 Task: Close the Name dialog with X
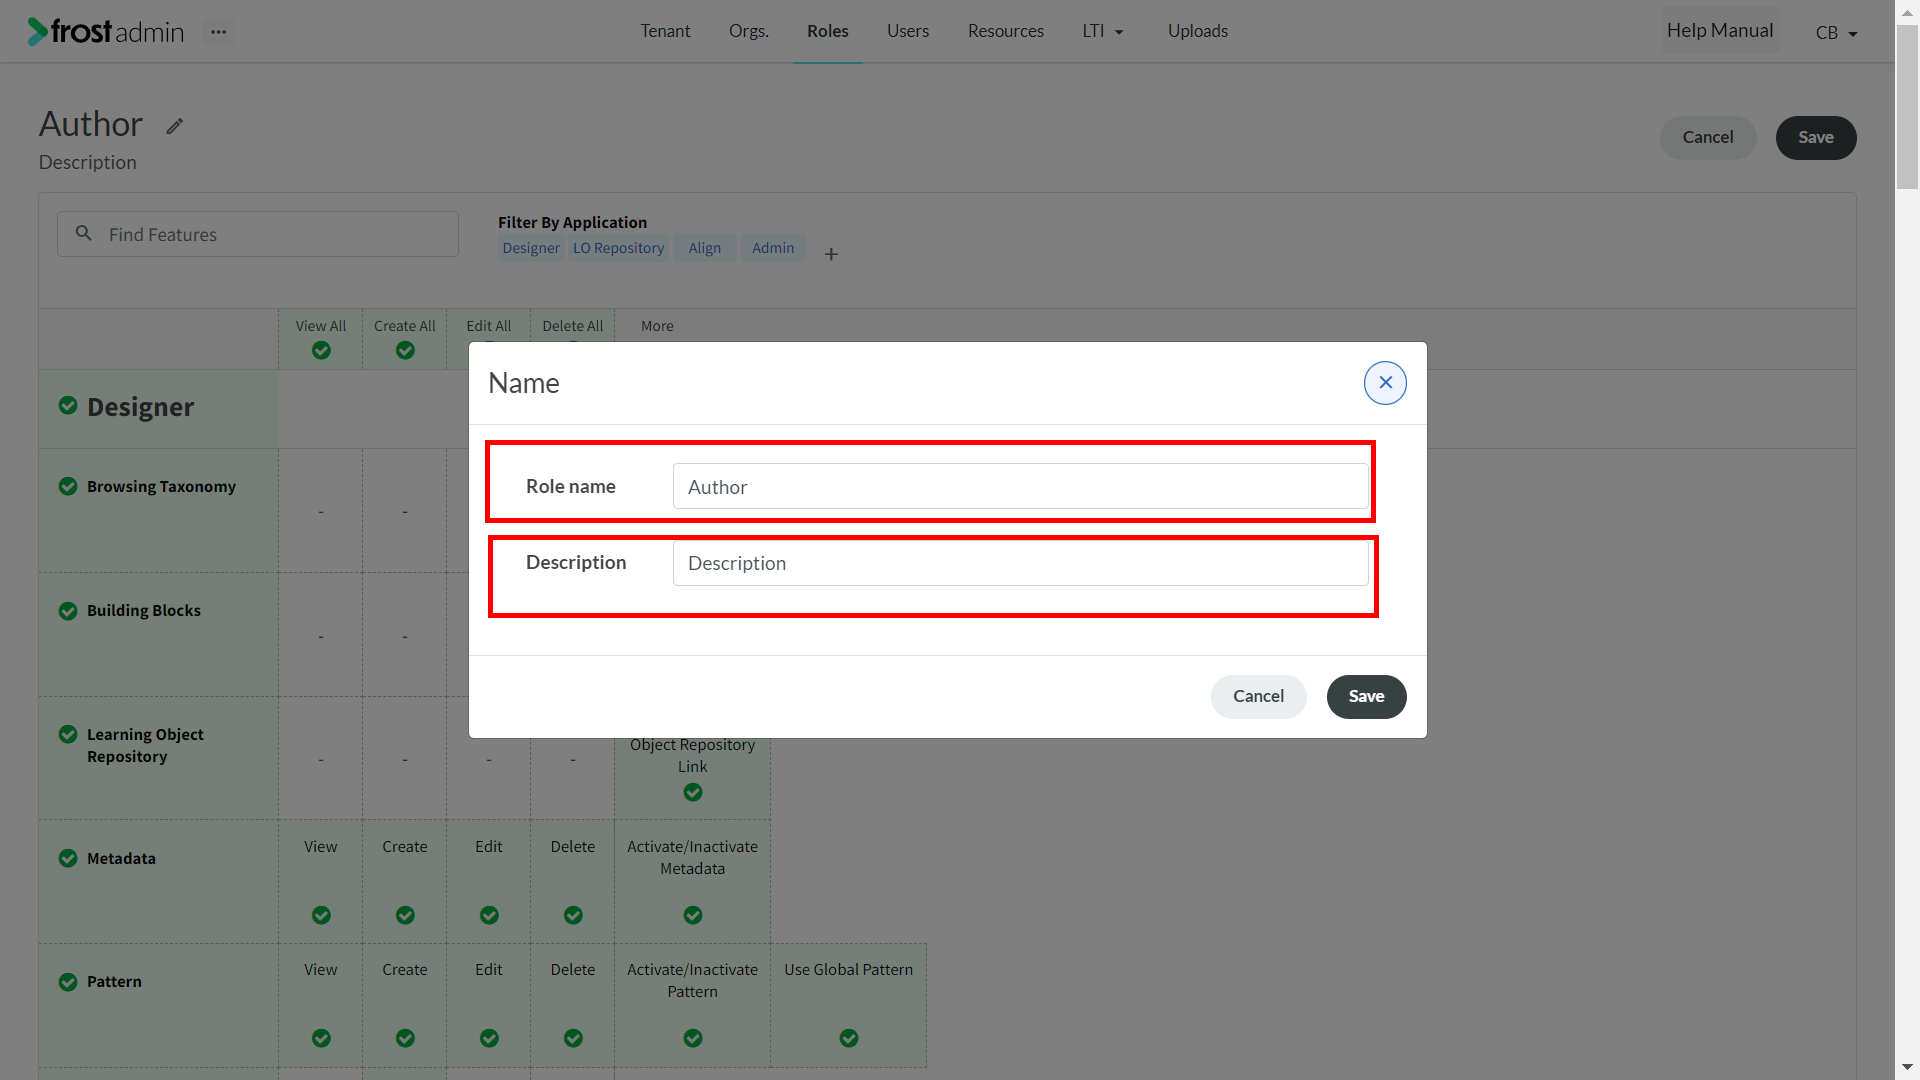tap(1385, 383)
